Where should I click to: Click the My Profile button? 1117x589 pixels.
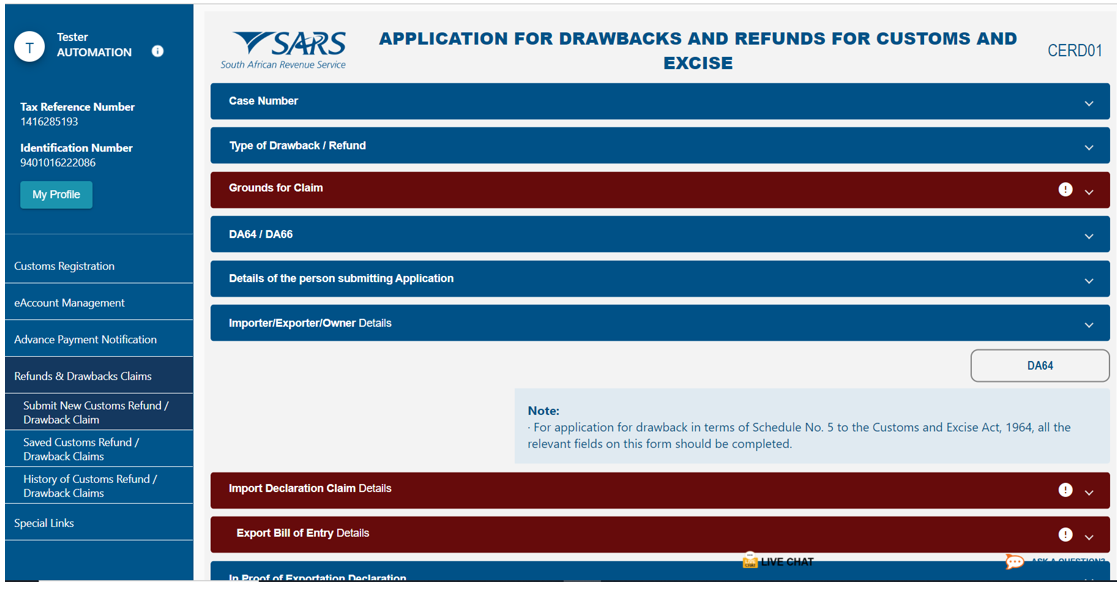click(x=56, y=194)
